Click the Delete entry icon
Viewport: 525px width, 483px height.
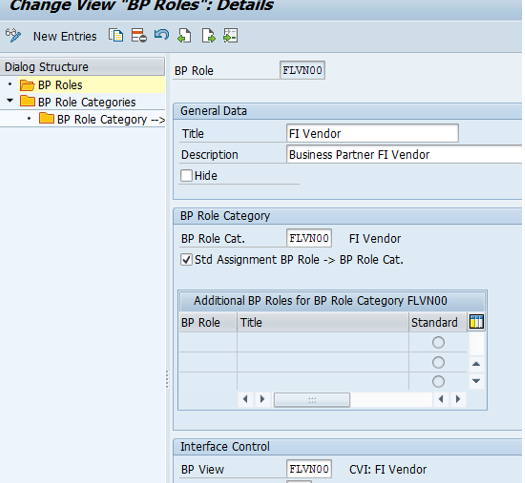click(139, 35)
